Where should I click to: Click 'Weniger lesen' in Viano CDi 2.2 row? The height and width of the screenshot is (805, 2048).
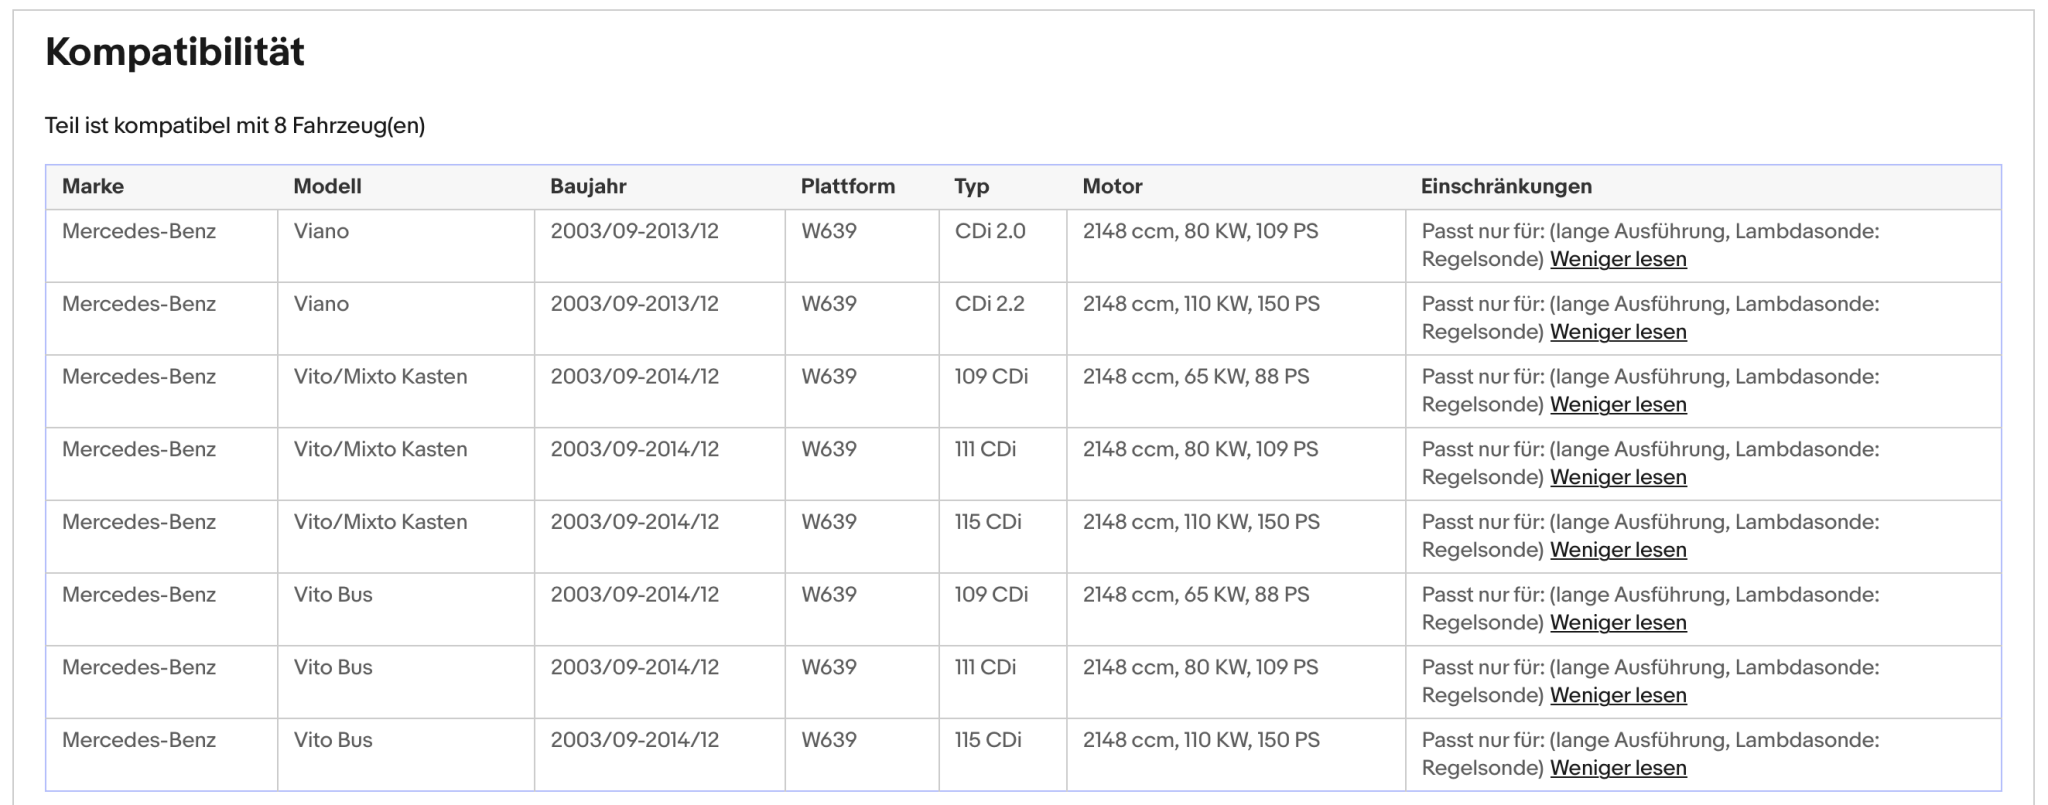[x=1618, y=332]
